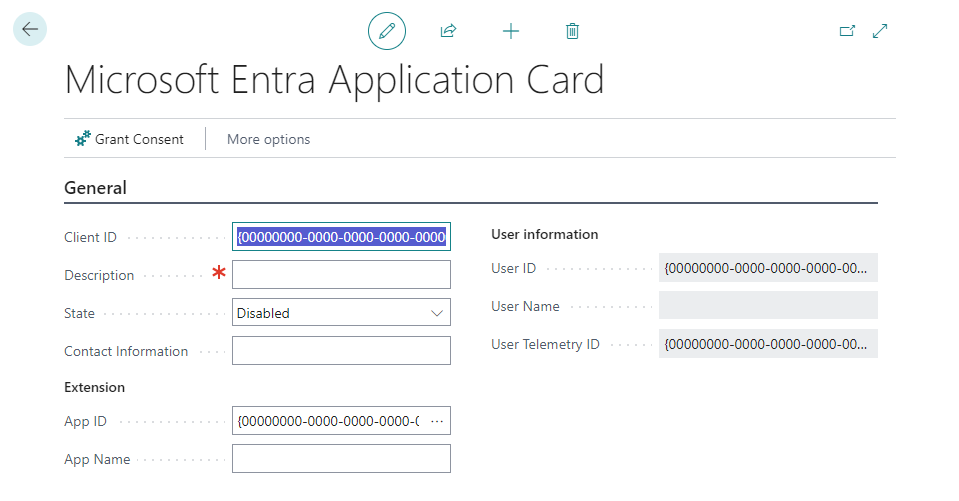Focus the Description input field
This screenshot has width=959, height=501.
pyautogui.click(x=341, y=275)
